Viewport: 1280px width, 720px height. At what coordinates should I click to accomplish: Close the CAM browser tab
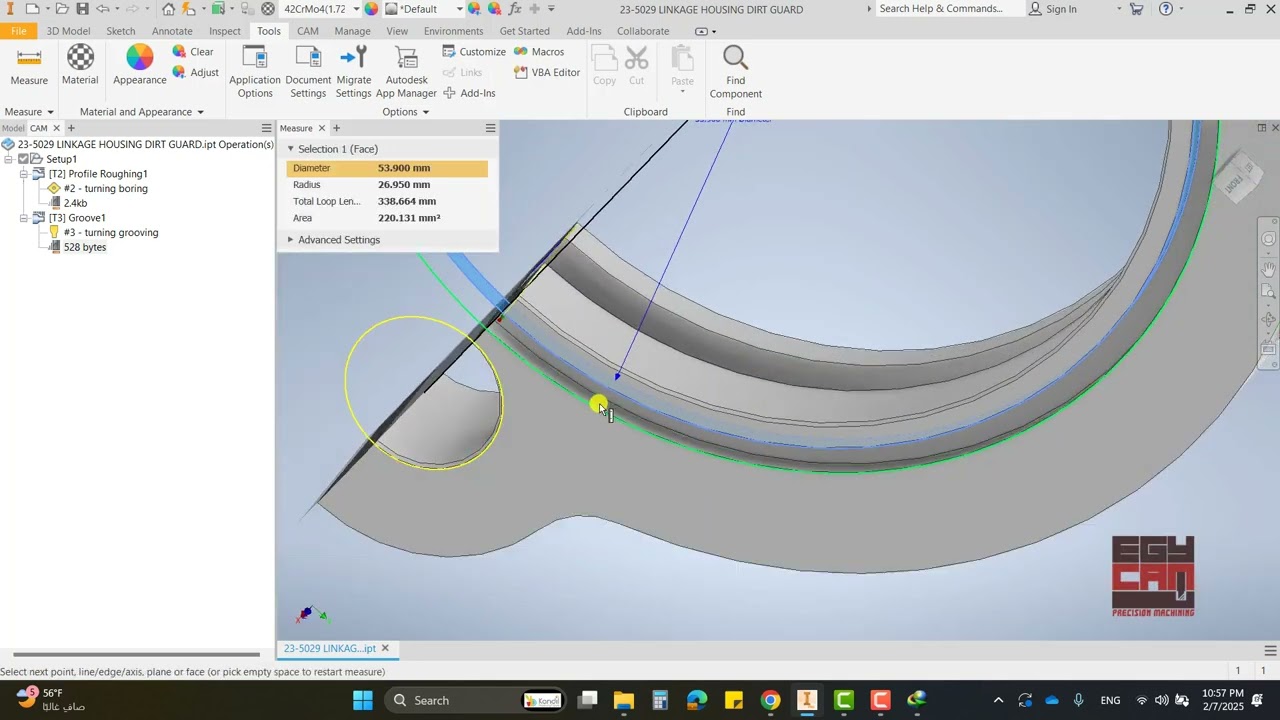(x=56, y=128)
